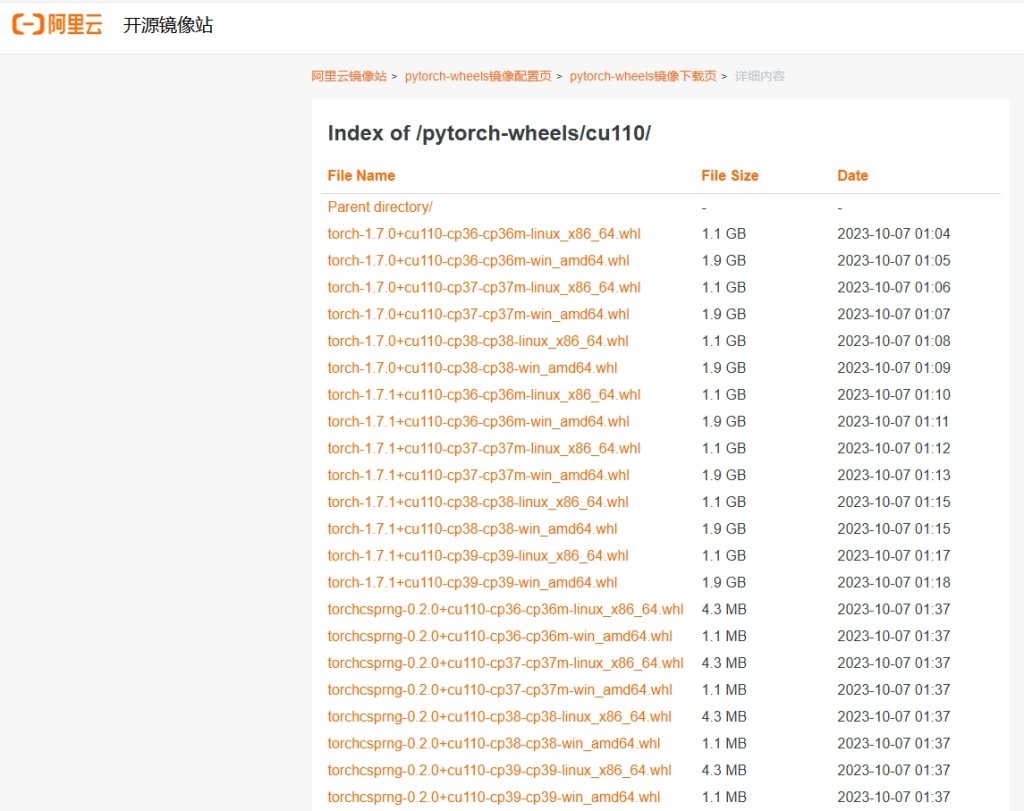Click date 2023-10-07 01:18
This screenshot has height=811, width=1024.
[x=893, y=582]
